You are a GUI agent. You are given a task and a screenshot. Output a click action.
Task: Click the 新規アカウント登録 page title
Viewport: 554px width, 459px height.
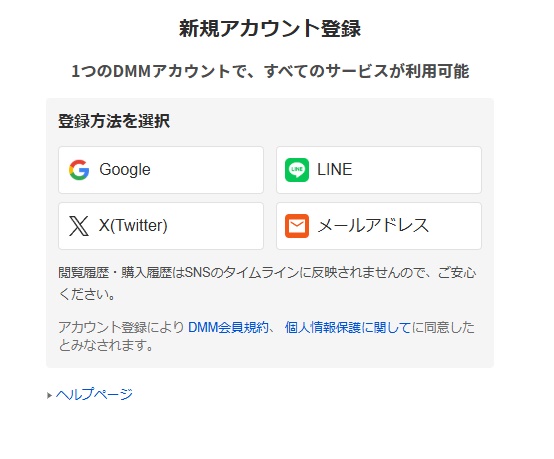(x=270, y=29)
